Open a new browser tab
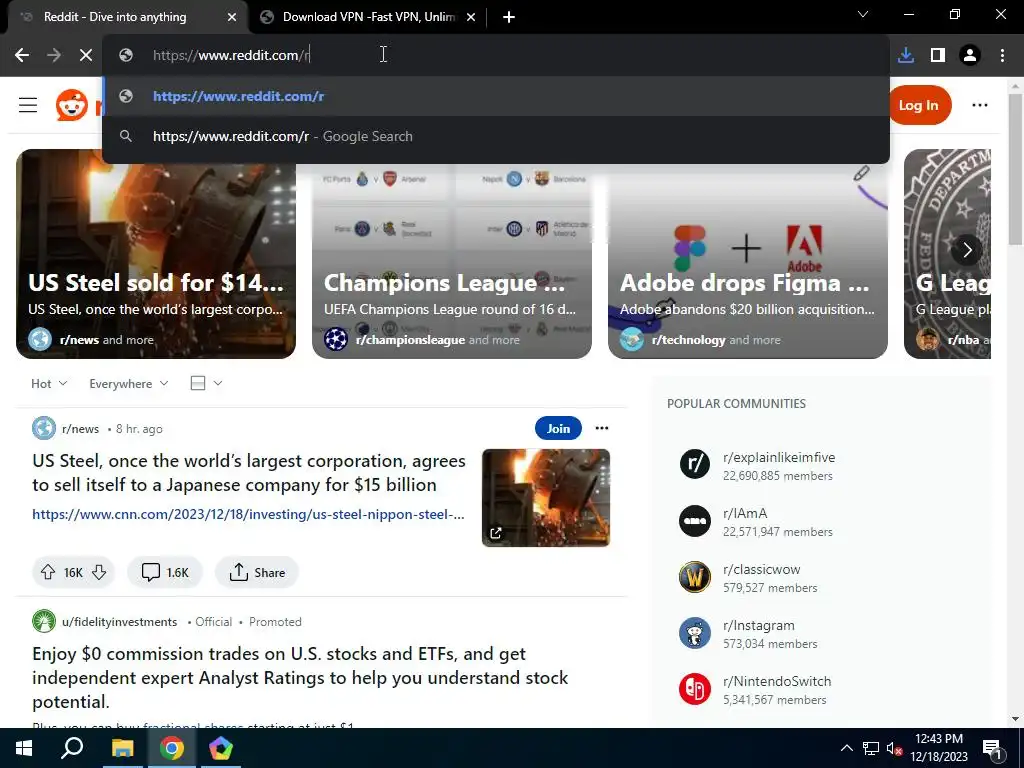Viewport: 1024px width, 768px height. (509, 17)
